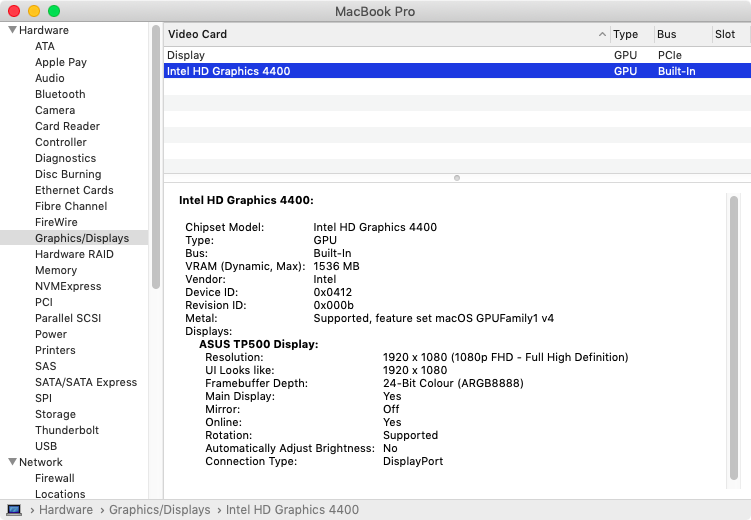The image size is (751, 520).
Task: Collapse the Network section triangle
Action: (12, 462)
